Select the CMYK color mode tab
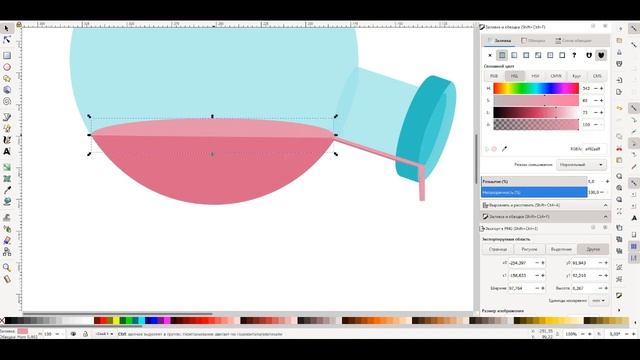The height and width of the screenshot is (360, 640). (x=556, y=76)
